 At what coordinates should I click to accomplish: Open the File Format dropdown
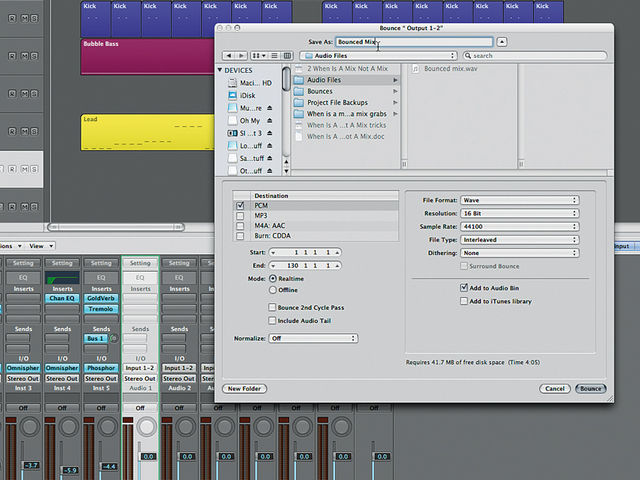pyautogui.click(x=520, y=200)
